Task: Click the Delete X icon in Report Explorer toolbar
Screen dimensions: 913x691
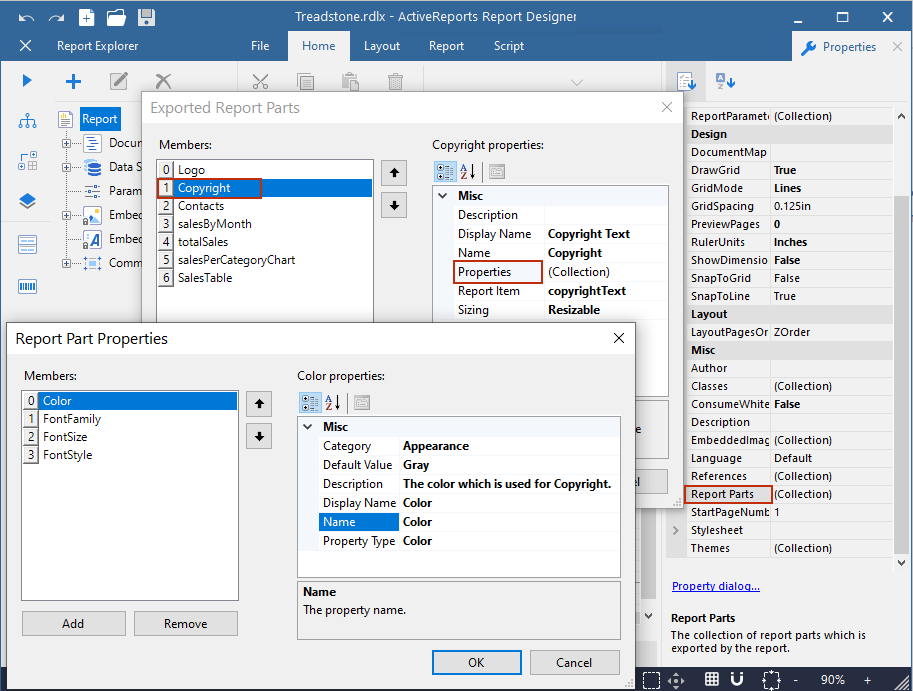Action: tap(164, 81)
